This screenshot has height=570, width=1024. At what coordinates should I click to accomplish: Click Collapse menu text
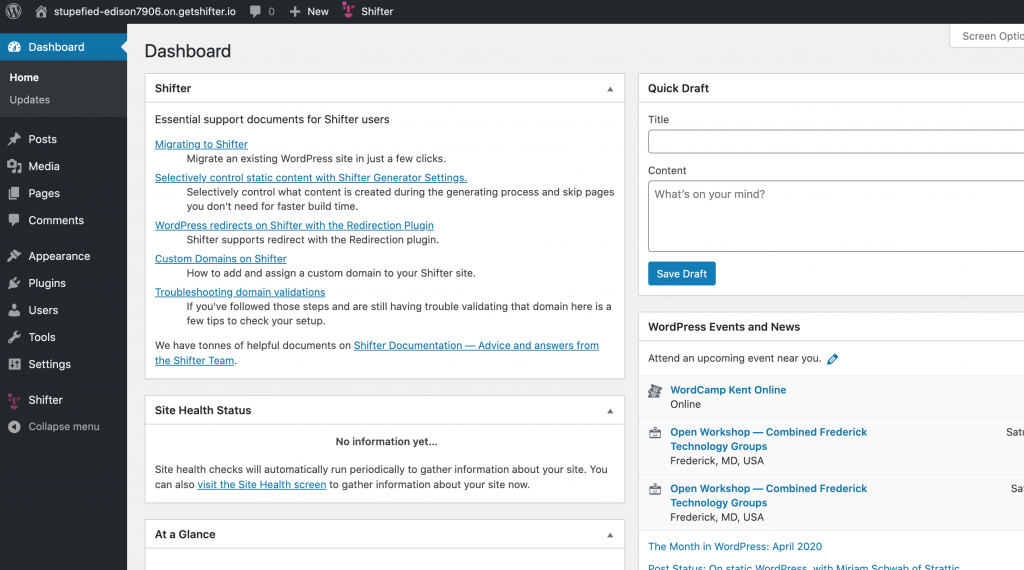pyautogui.click(x=64, y=426)
